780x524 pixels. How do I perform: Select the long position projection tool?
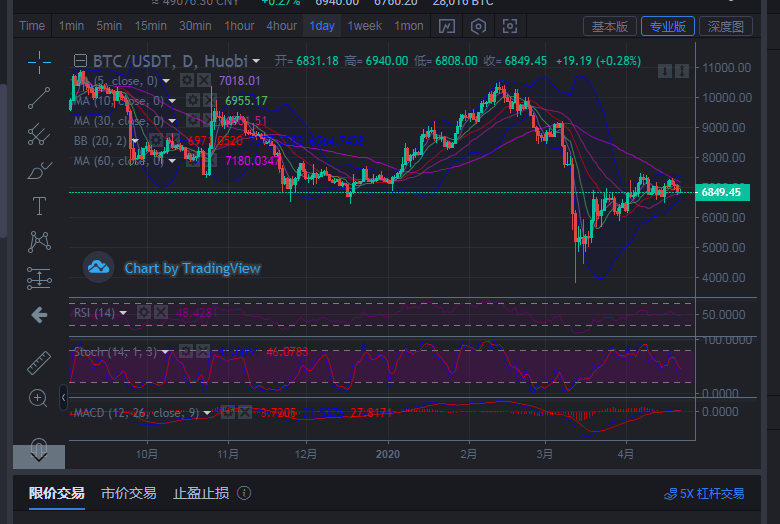coord(39,278)
